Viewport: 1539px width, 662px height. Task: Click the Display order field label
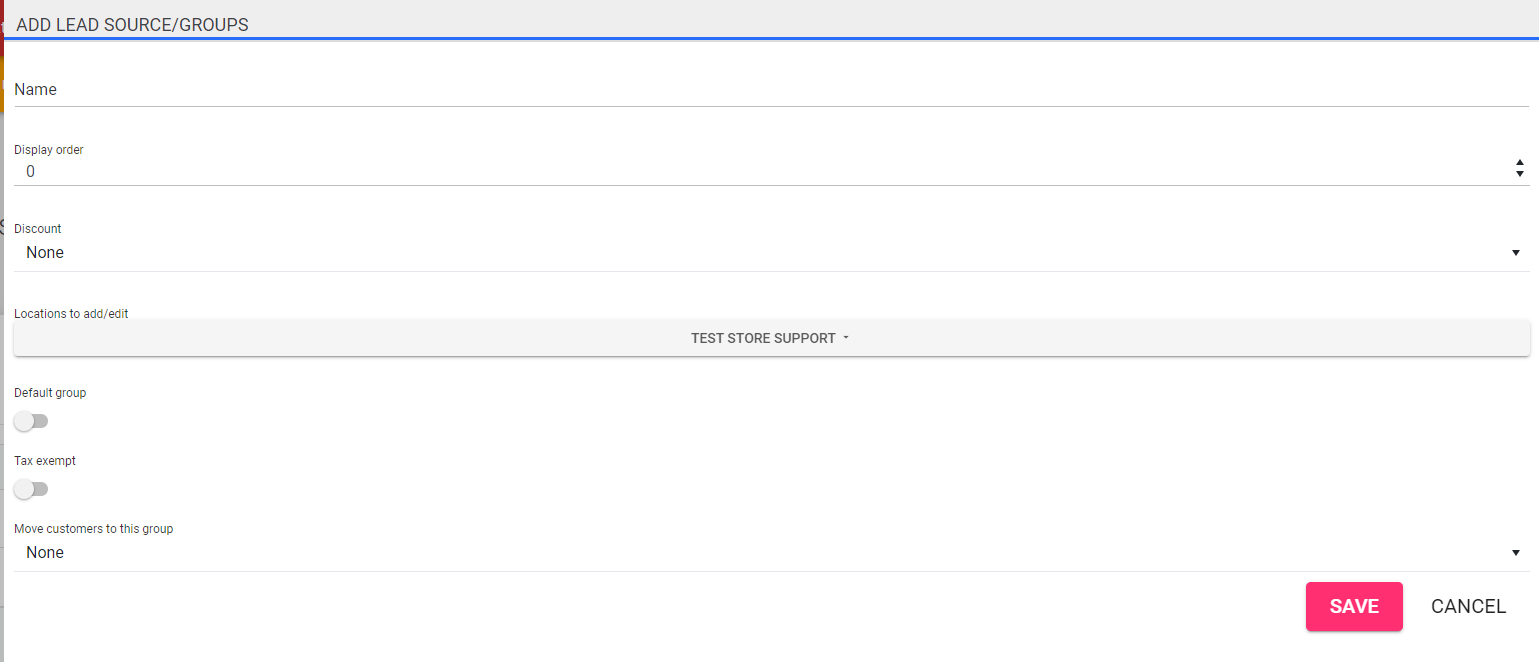pyautogui.click(x=49, y=150)
